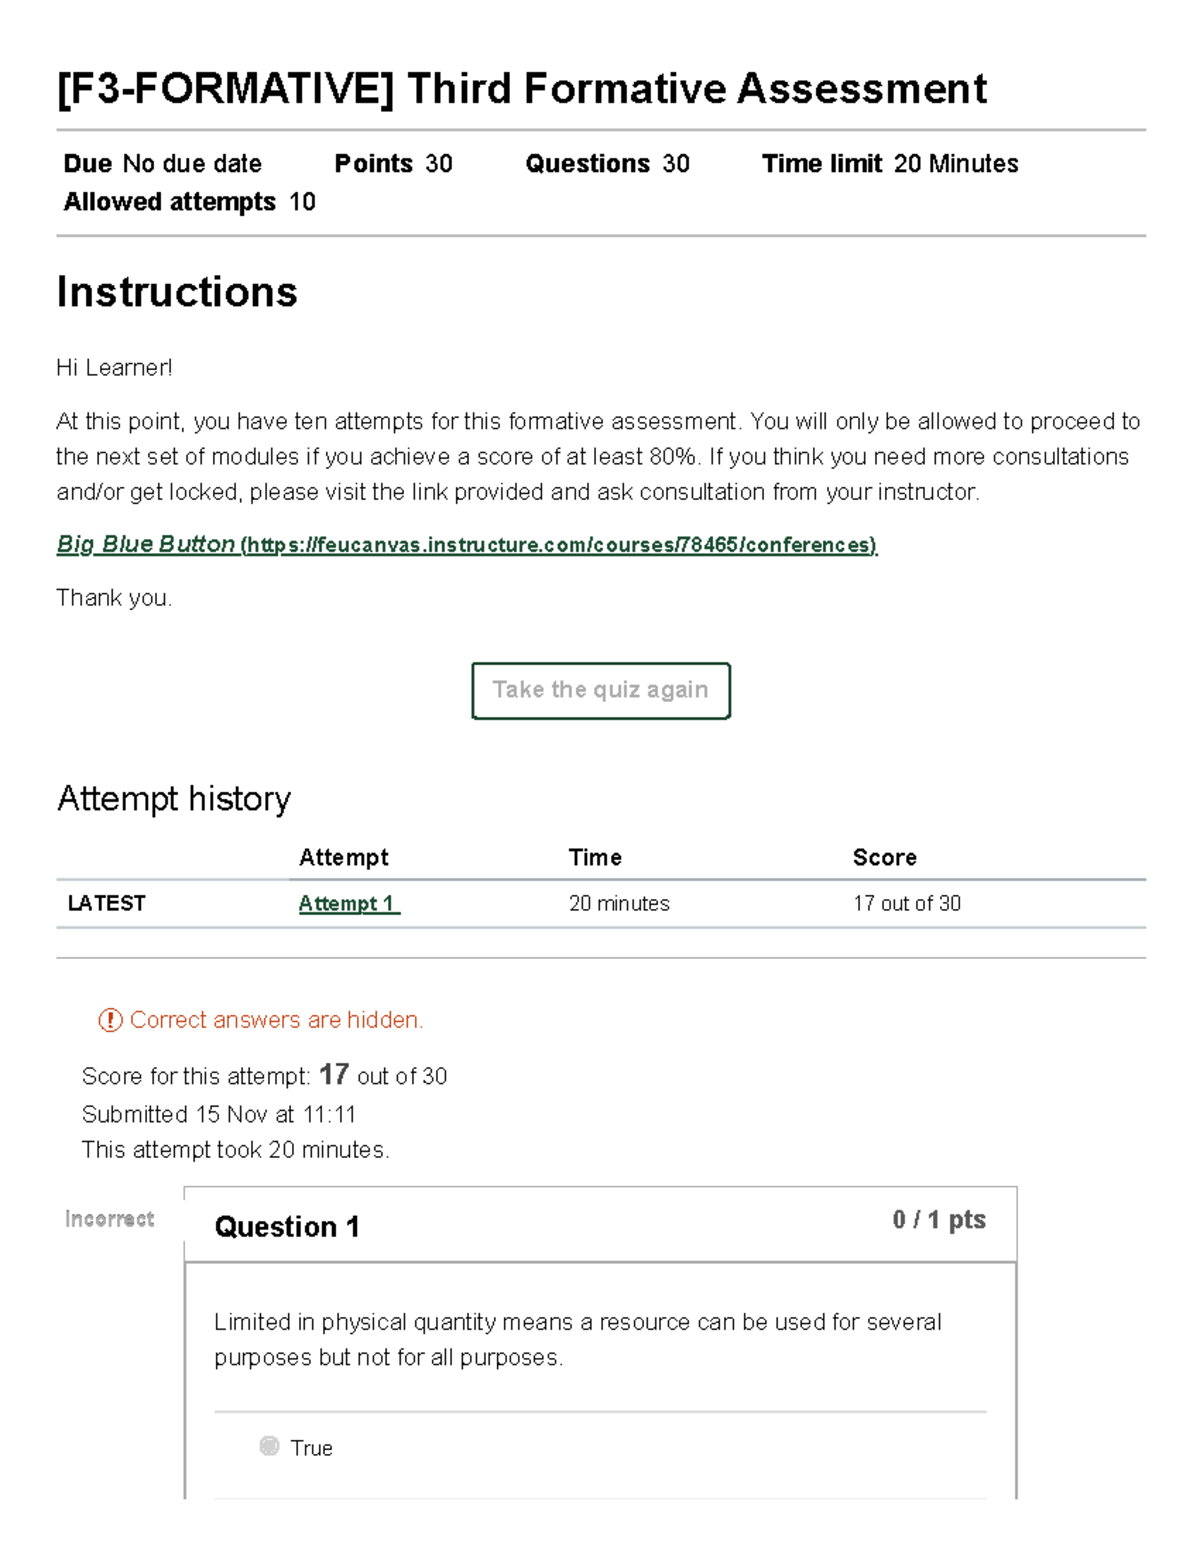
Task: Click the Attempt column header
Action: (x=344, y=857)
